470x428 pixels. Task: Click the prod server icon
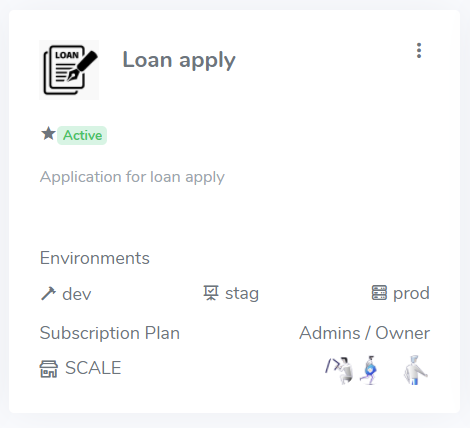coord(379,293)
